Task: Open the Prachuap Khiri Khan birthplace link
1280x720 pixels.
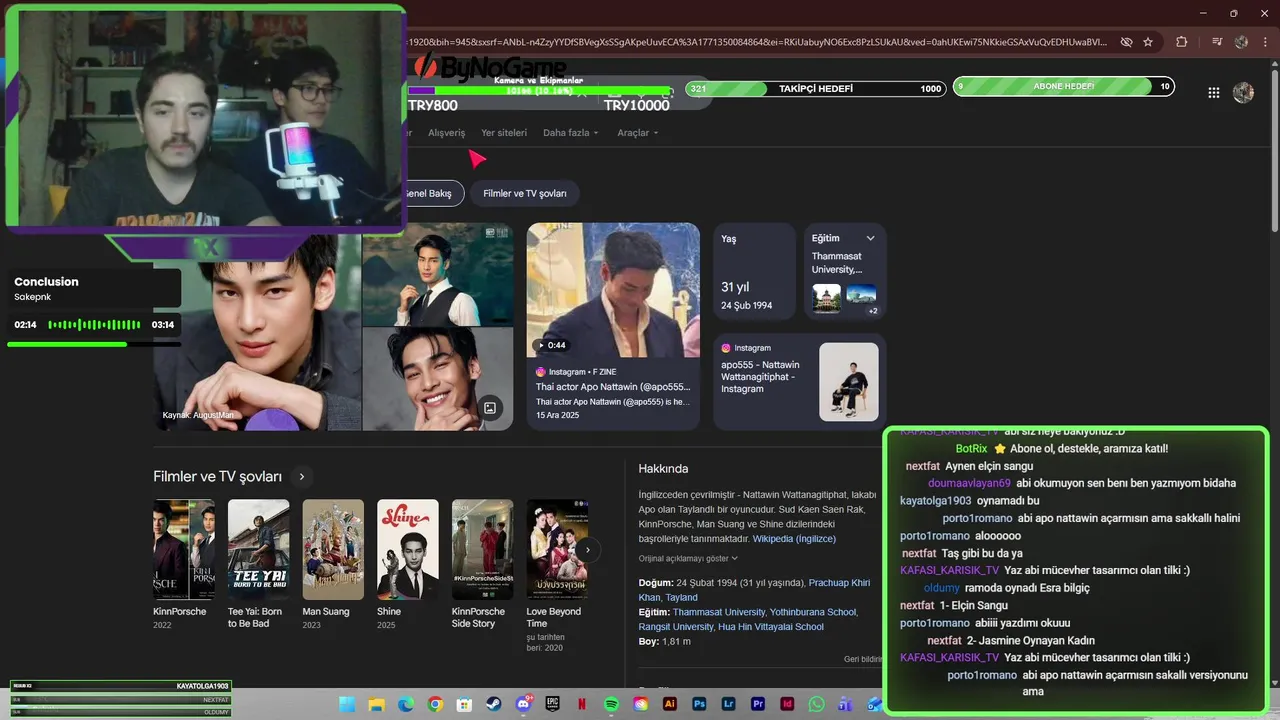Action: pyautogui.click(x=755, y=589)
